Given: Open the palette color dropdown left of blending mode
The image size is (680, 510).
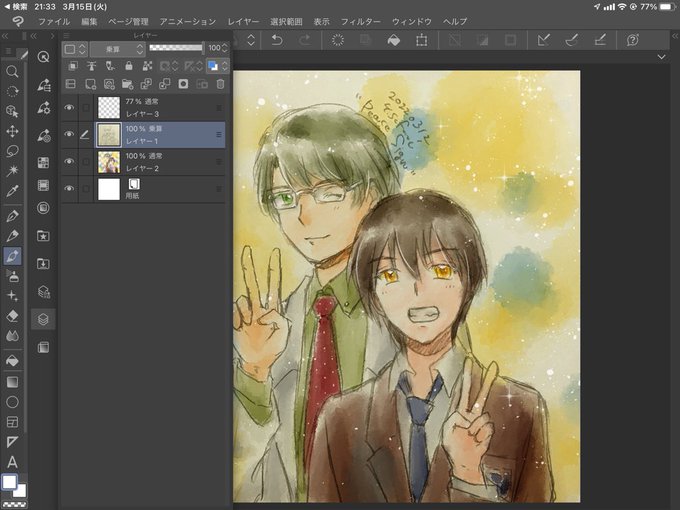Looking at the screenshot, I should [75, 49].
